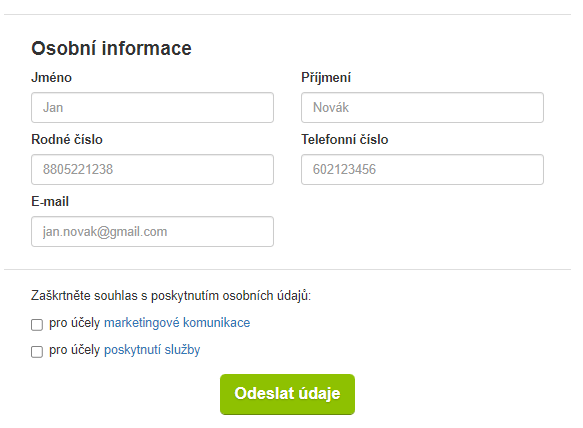Click the Jméno input field
Image resolution: width=583 pixels, height=428 pixels.
152,107
